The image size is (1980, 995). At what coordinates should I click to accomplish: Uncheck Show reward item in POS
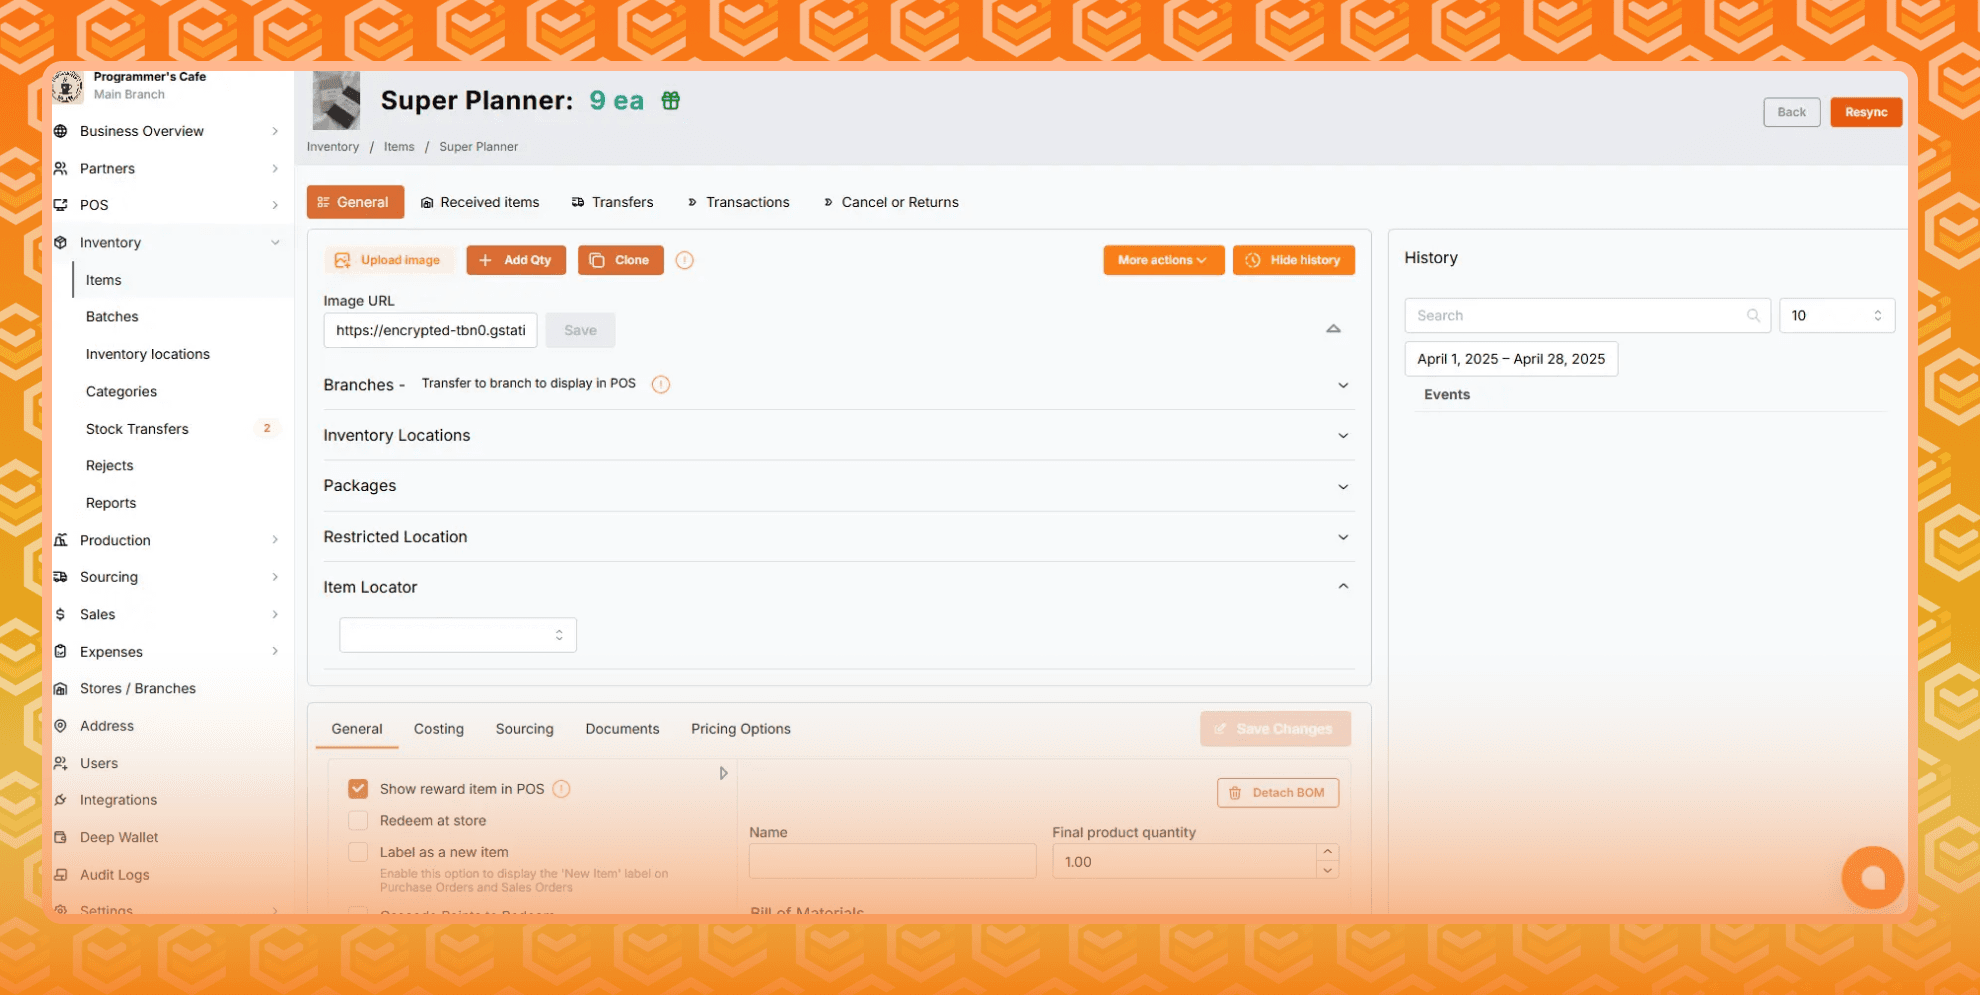pyautogui.click(x=358, y=789)
